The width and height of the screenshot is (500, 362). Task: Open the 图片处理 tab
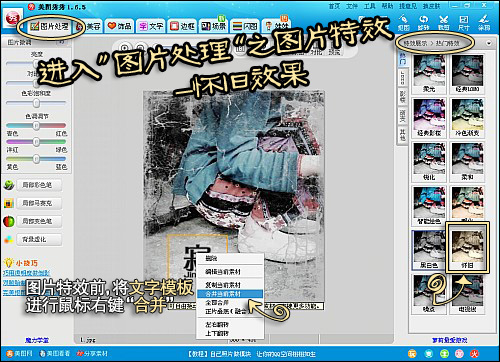[x=49, y=26]
